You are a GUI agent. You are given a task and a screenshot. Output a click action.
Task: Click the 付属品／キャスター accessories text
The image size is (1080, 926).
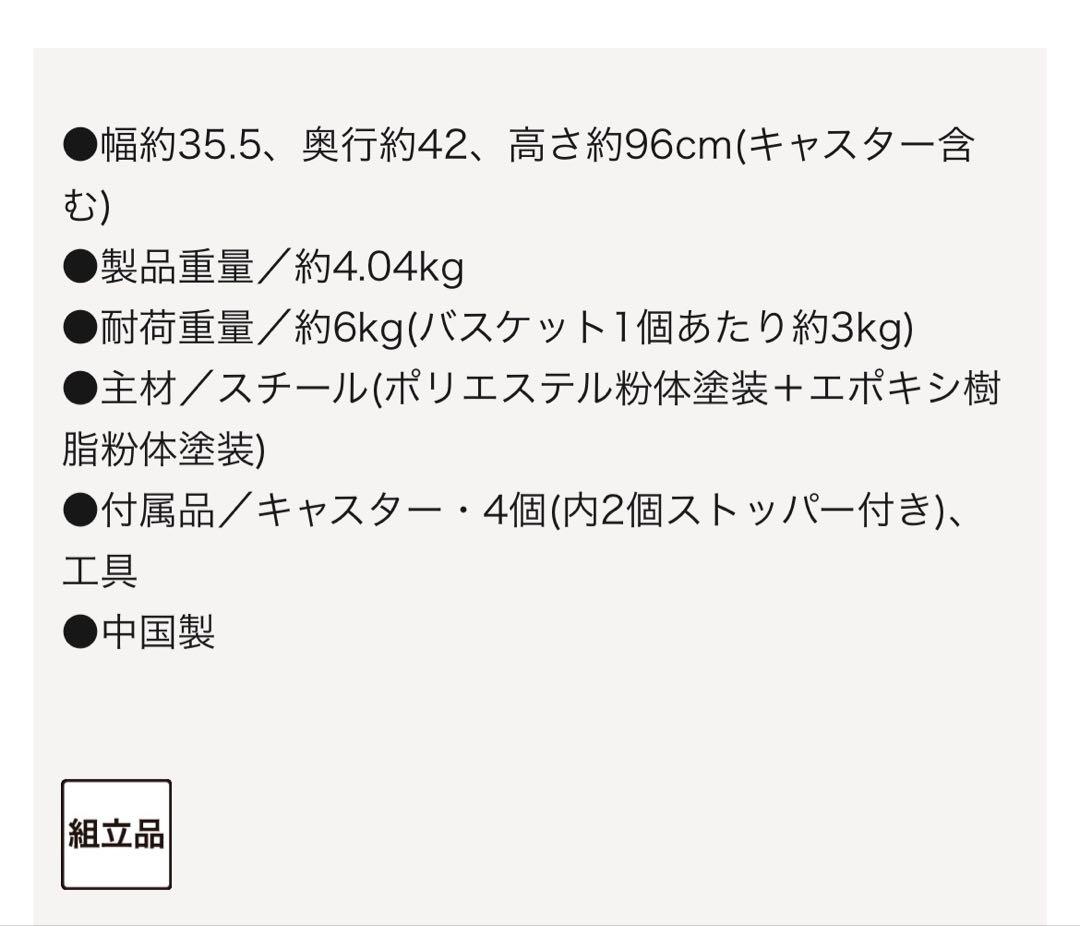click(x=271, y=511)
